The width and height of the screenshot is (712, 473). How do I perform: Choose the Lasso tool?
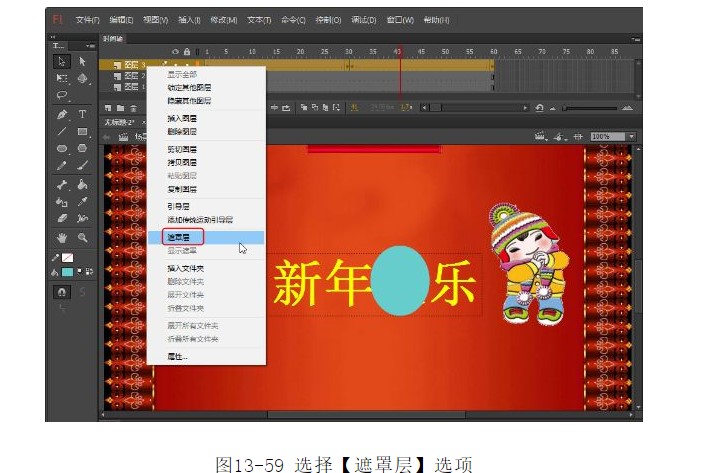pyautogui.click(x=62, y=97)
